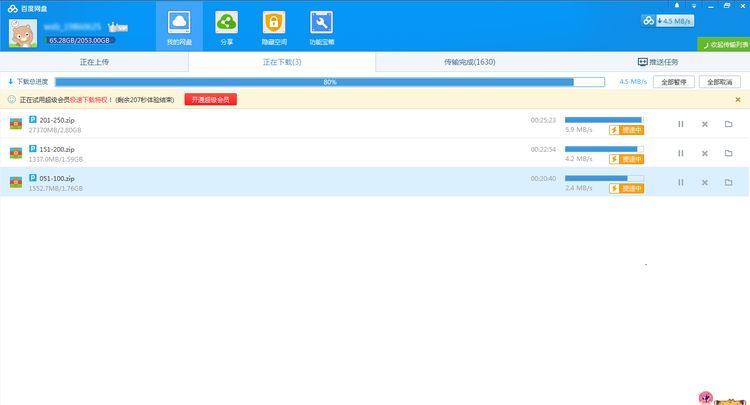Click the progress bar of 051-100.zip

coord(604,178)
